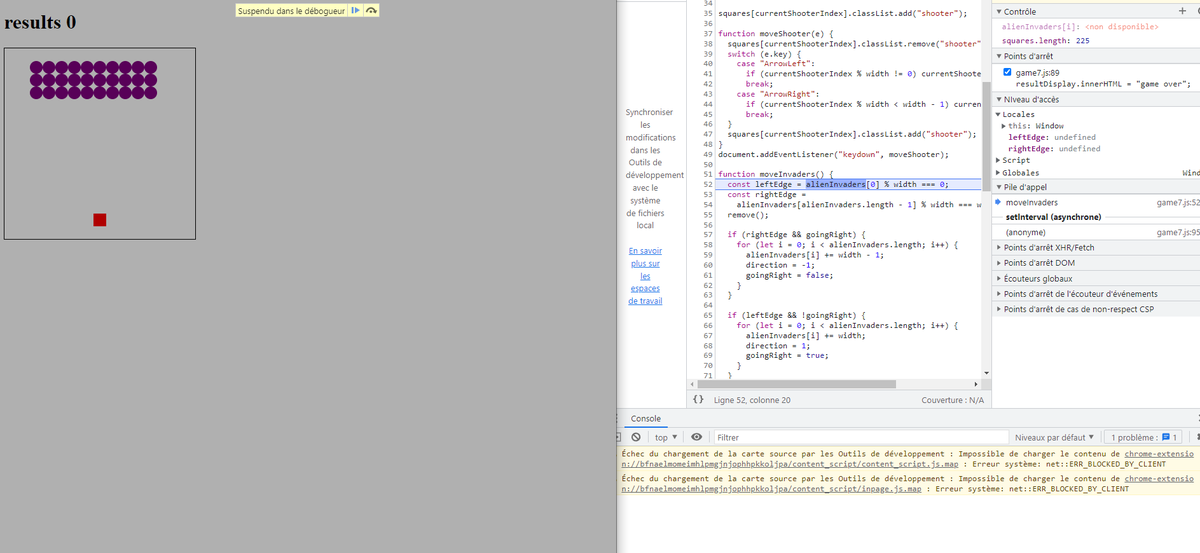Image resolution: width=1200 pixels, height=553 pixels.
Task: Switch to the Console drawer tab
Action: (x=645, y=418)
